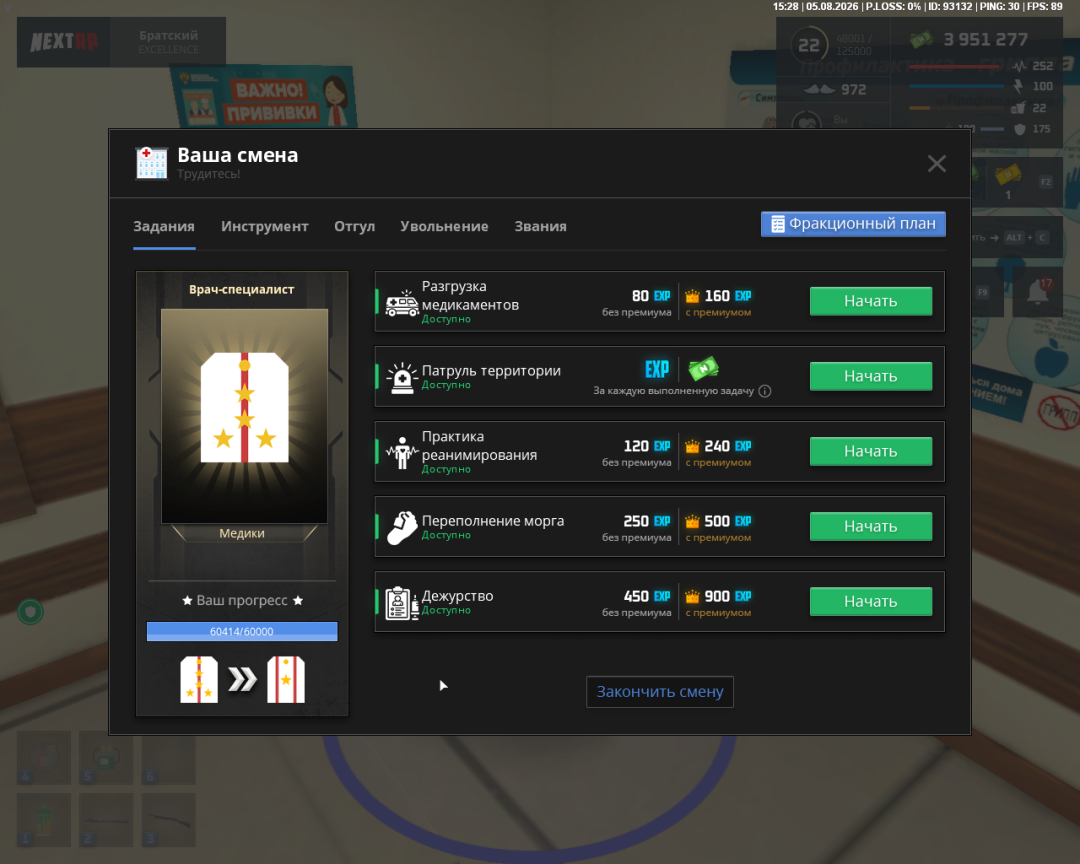This screenshot has width=1080, height=864.
Task: Start the Разгрузка медикаментов task
Action: click(871, 301)
